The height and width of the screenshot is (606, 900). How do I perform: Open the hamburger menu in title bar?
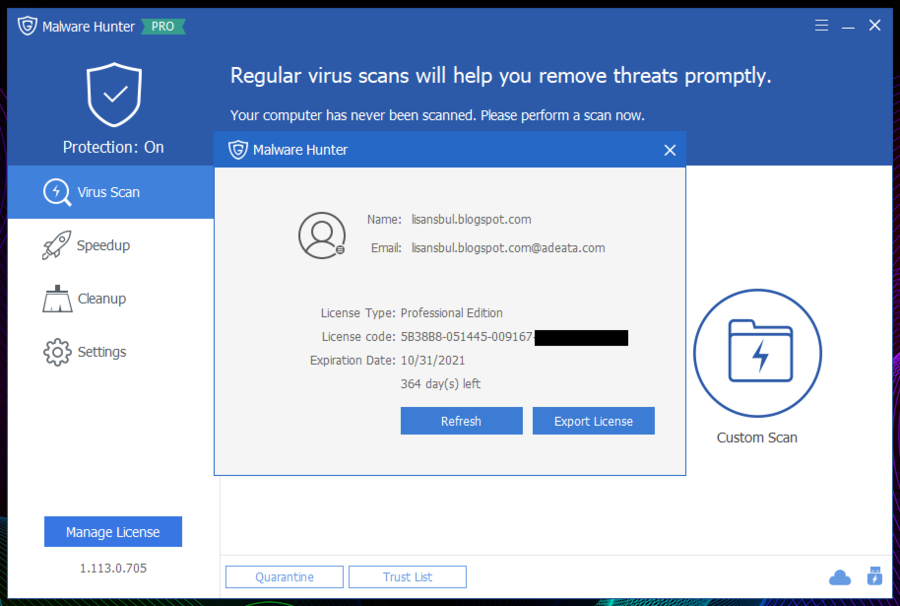click(x=821, y=25)
